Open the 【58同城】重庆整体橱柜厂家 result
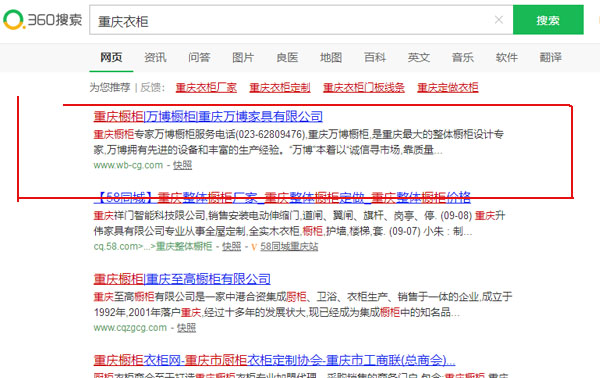The image size is (600, 378). pos(282,197)
